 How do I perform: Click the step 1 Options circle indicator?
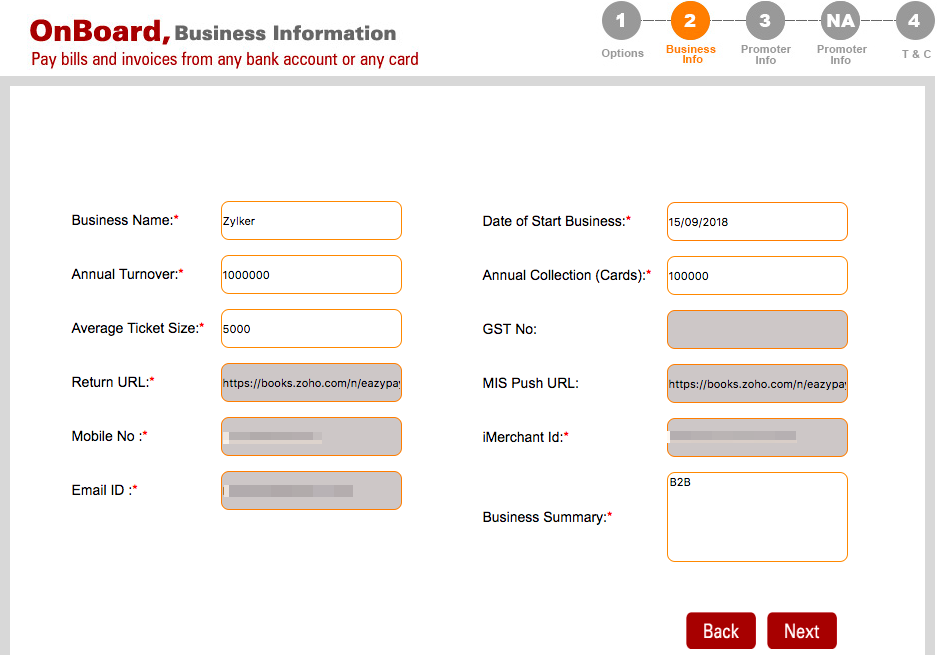click(x=621, y=20)
